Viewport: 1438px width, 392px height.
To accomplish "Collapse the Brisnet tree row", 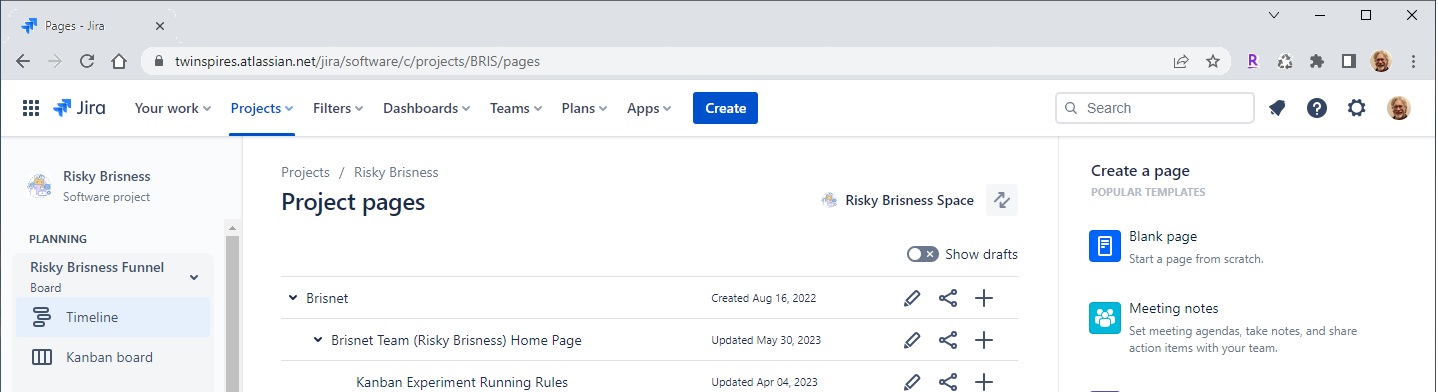I will pyautogui.click(x=293, y=298).
